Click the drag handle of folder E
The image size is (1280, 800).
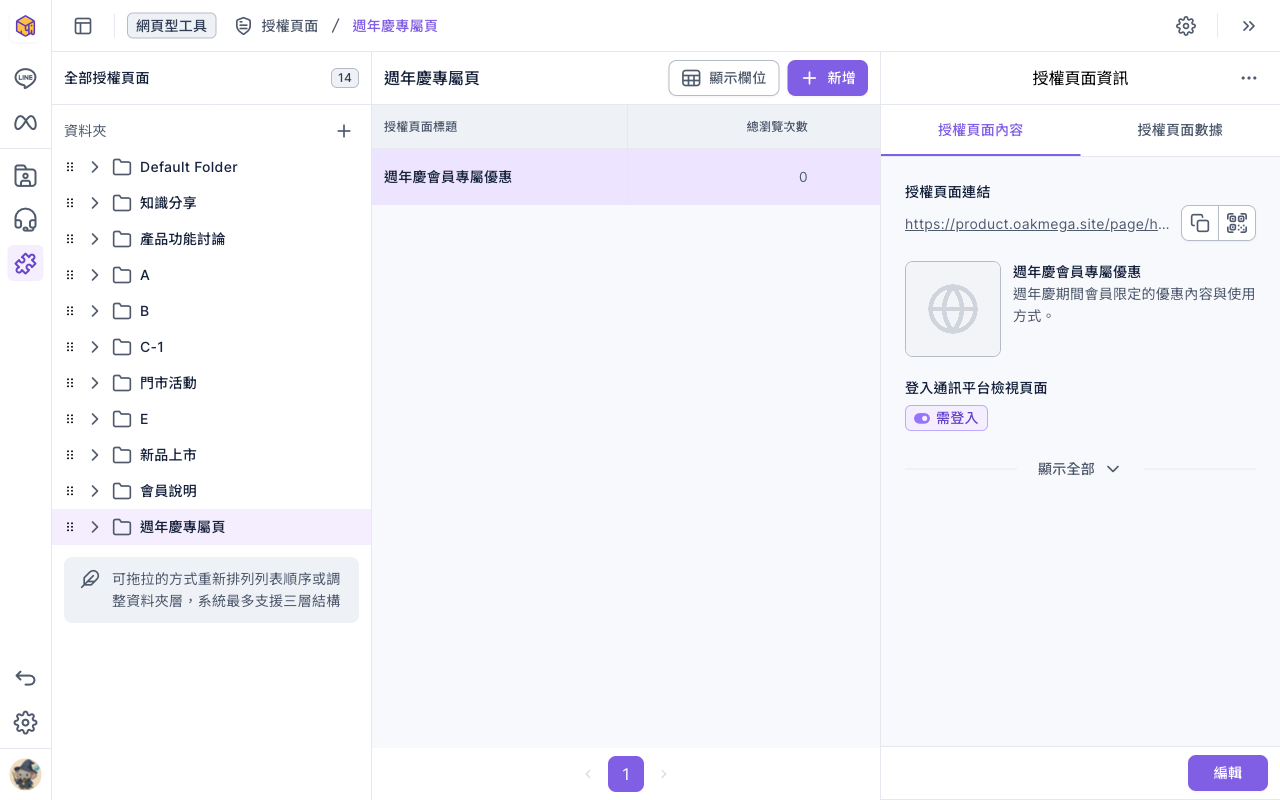click(70, 419)
